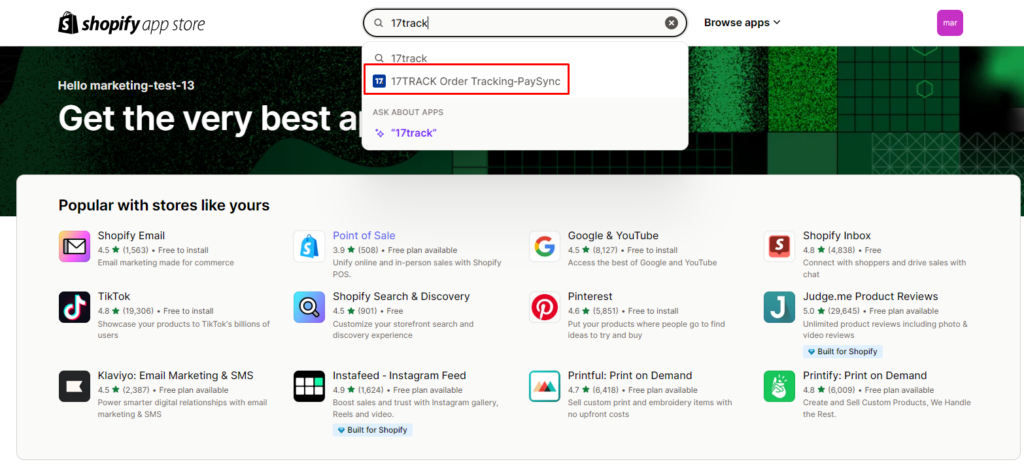This screenshot has width=1024, height=466.
Task: Open Printful: Print on Demand link
Action: pos(630,375)
